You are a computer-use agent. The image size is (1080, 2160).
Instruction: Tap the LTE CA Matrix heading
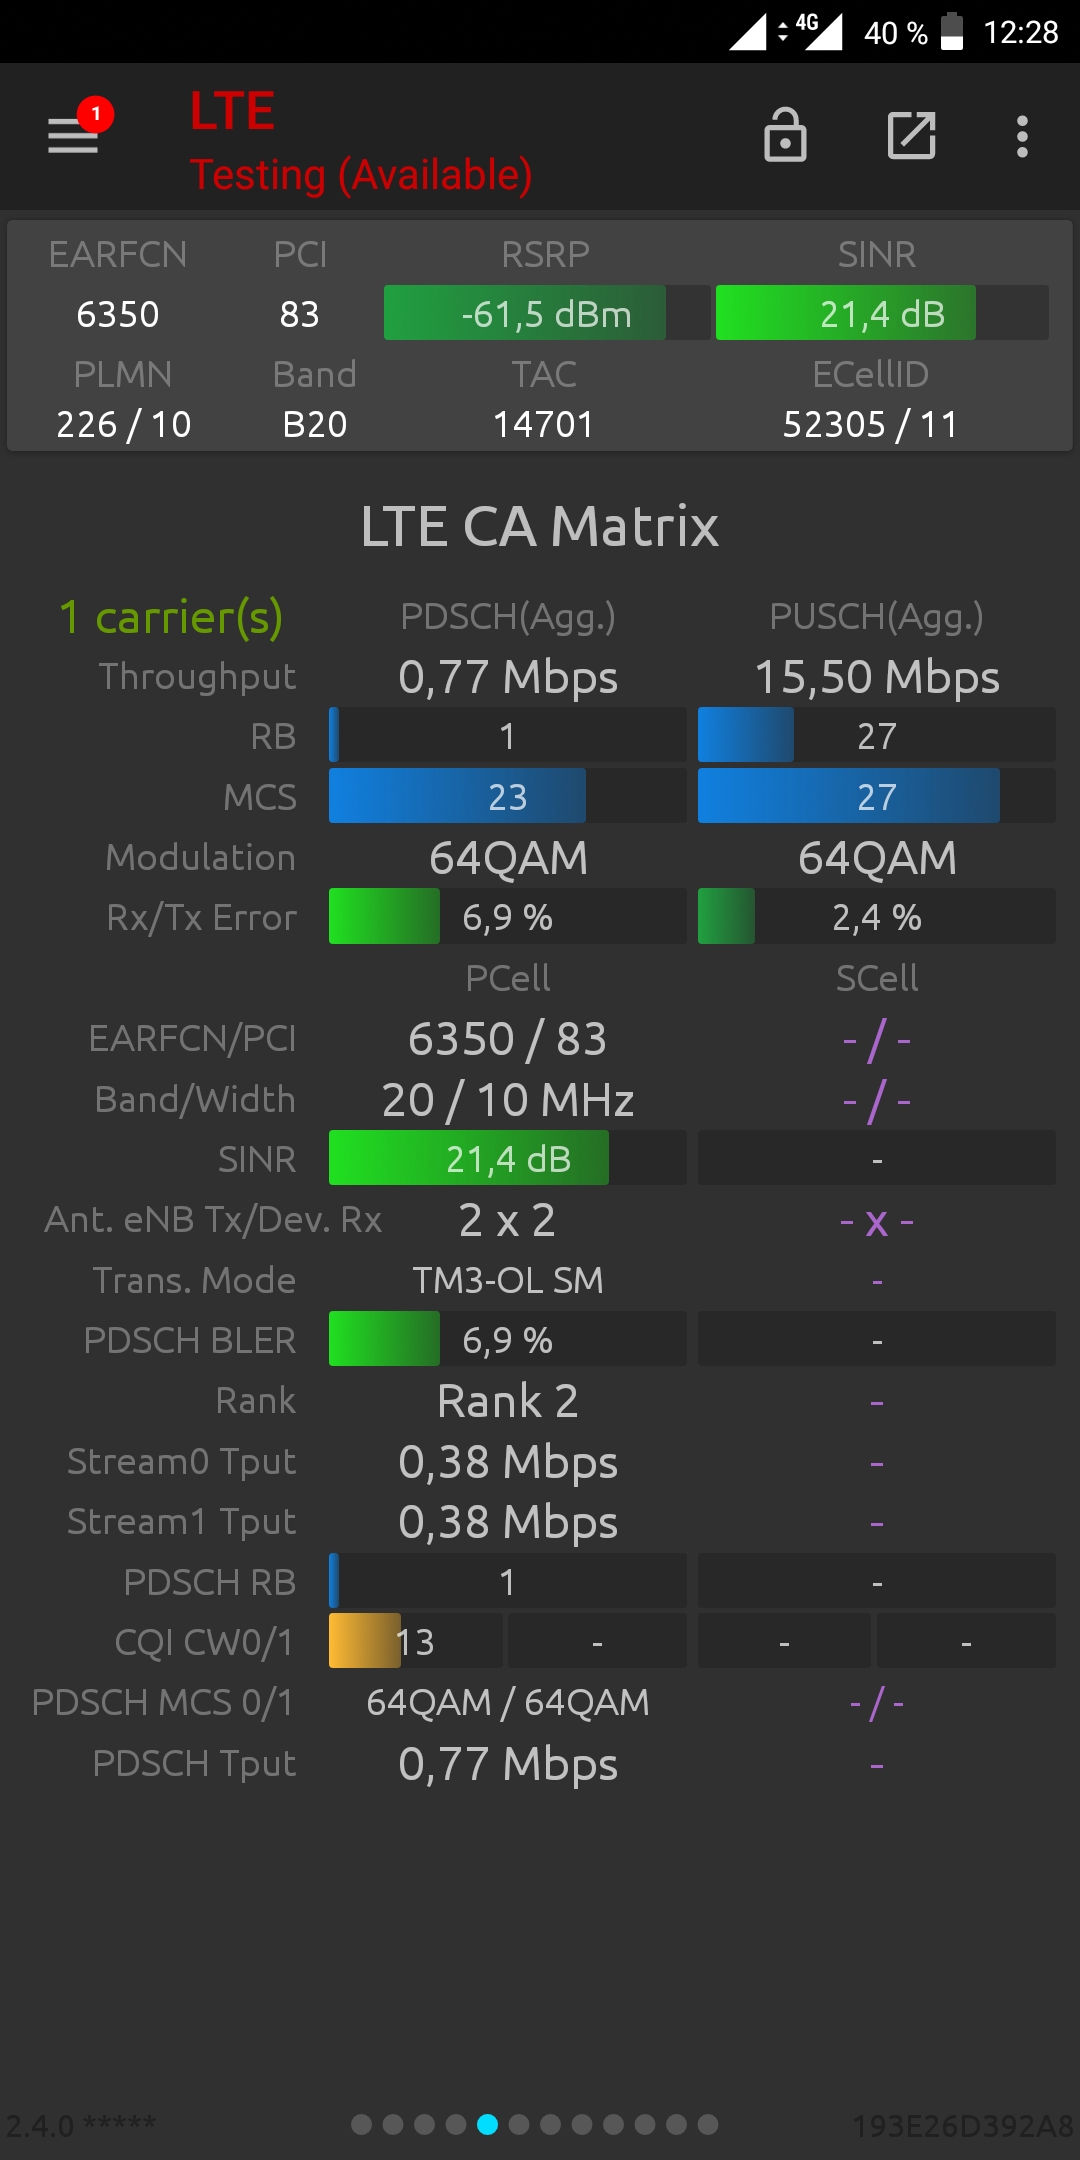540,526
